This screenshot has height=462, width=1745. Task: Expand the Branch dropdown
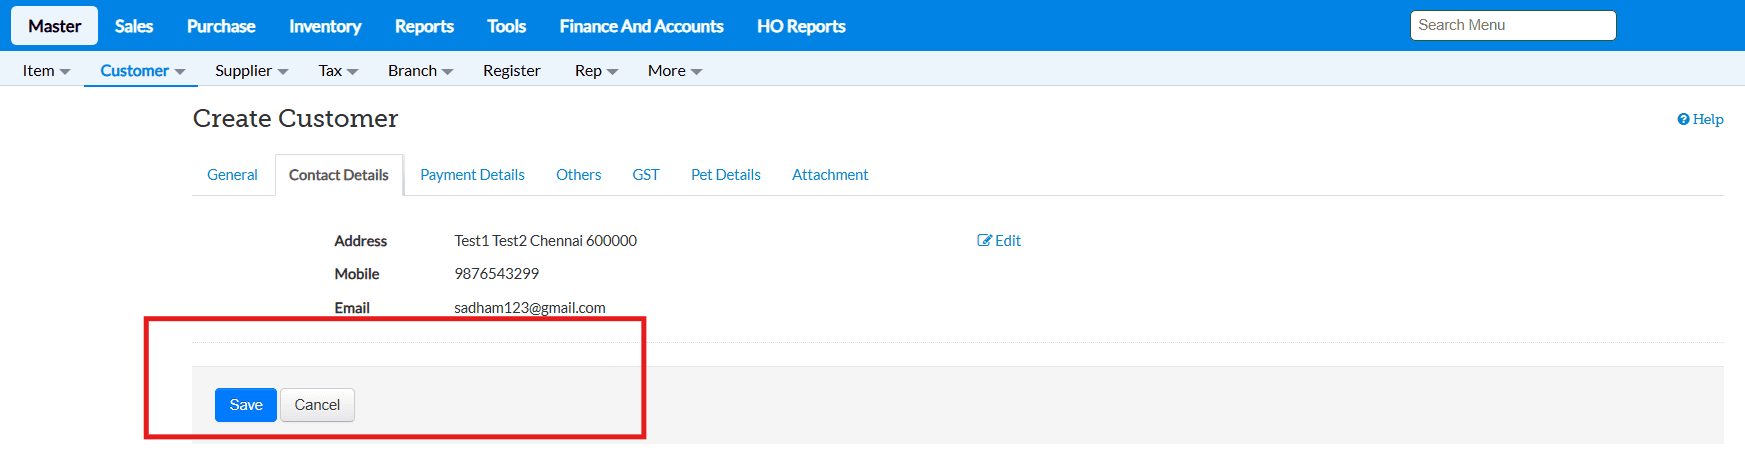tap(420, 71)
